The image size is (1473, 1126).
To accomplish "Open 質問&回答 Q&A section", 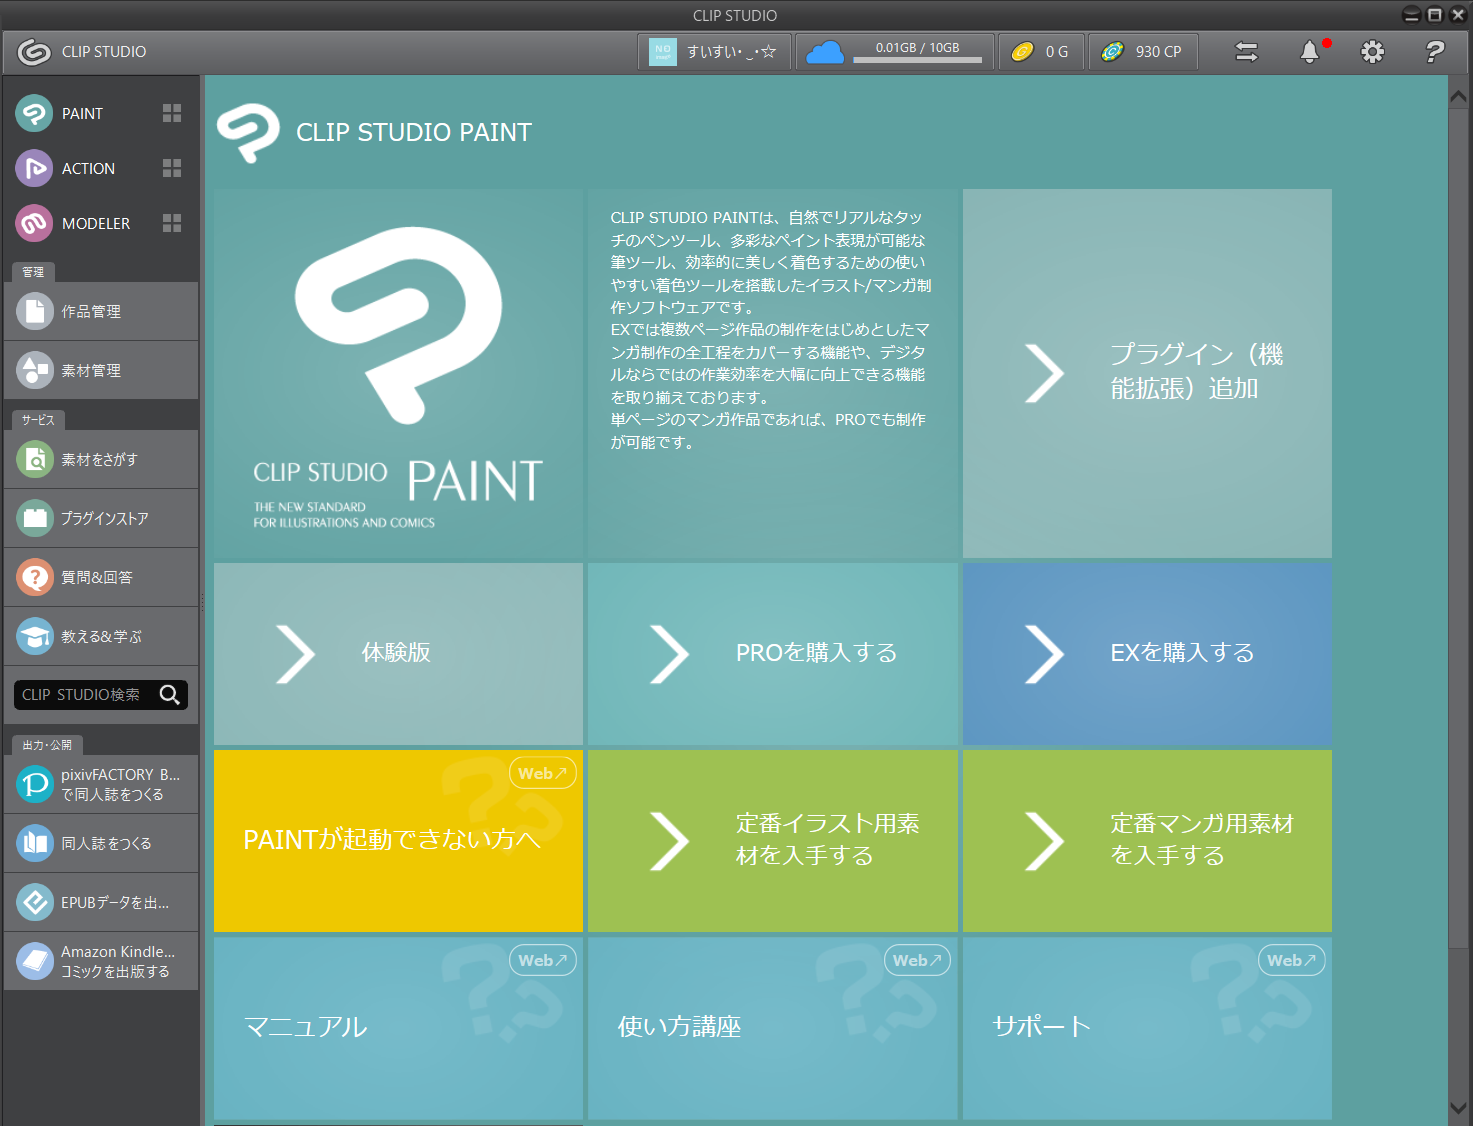I will (101, 577).
